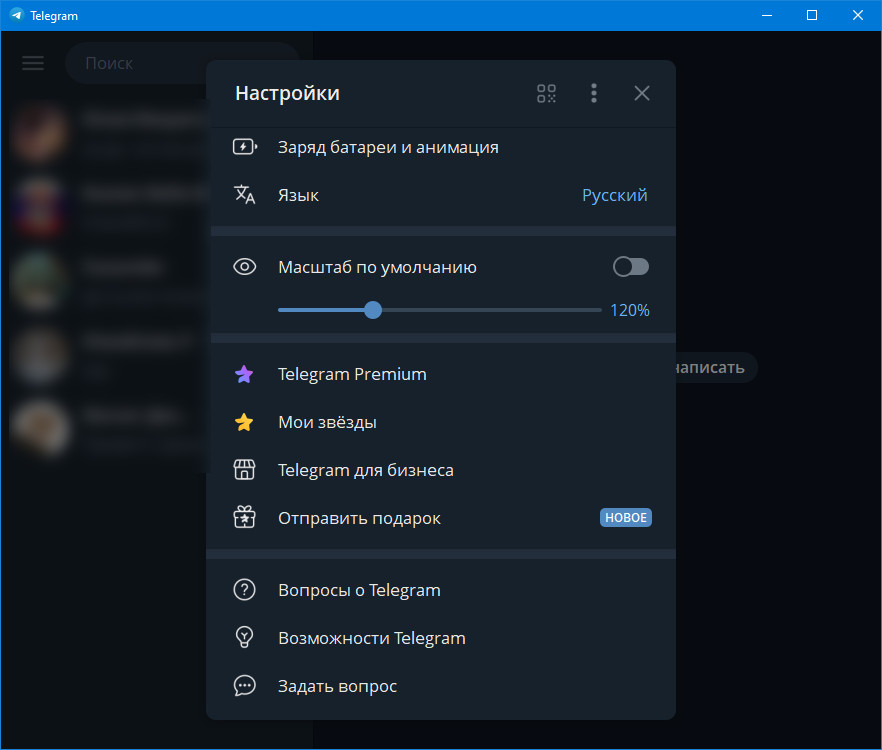
Task: Click the 120% scale value
Action: 629,310
